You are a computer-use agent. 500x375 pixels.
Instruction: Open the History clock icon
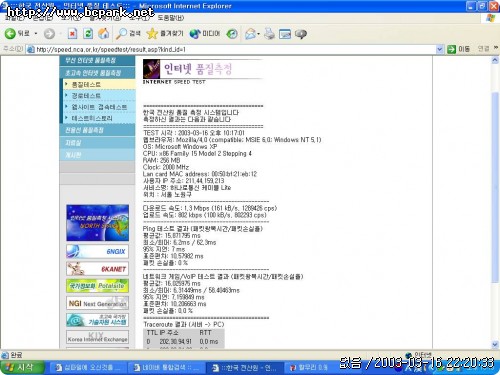point(232,34)
